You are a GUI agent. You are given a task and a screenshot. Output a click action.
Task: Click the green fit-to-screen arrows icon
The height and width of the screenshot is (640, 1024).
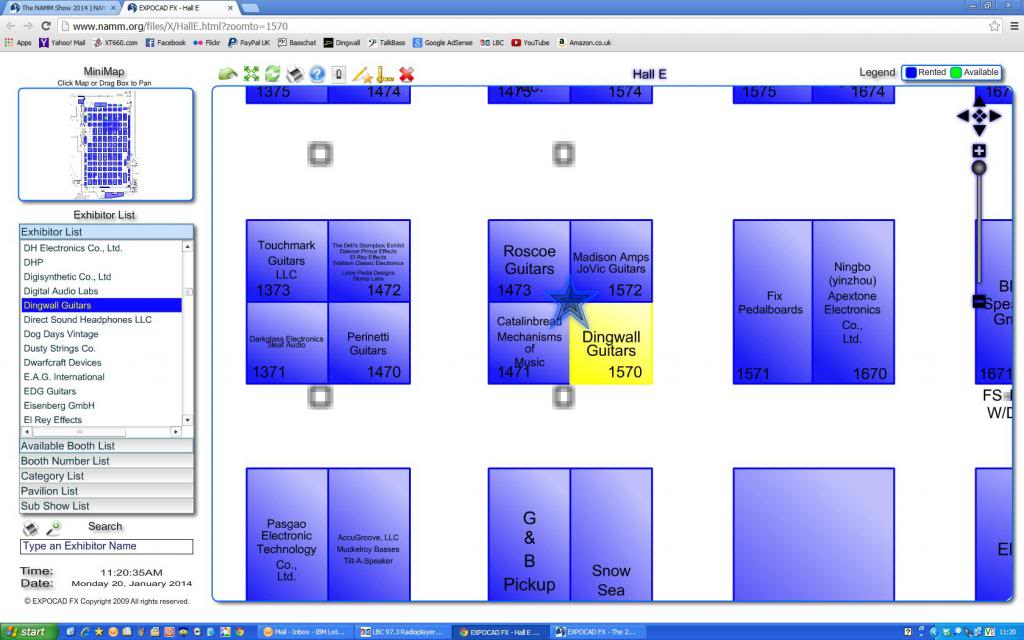click(251, 74)
